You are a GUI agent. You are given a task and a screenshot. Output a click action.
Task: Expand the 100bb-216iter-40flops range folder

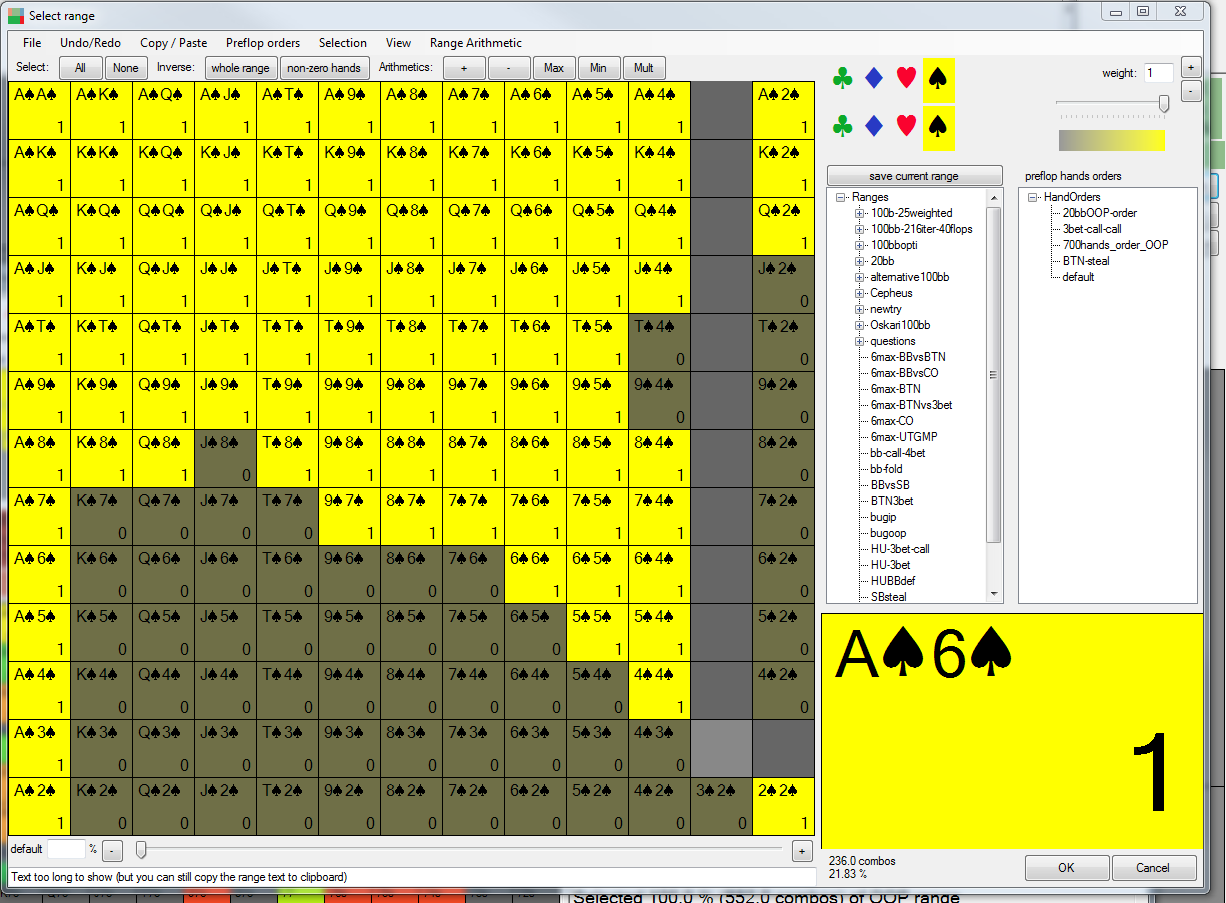[859, 229]
